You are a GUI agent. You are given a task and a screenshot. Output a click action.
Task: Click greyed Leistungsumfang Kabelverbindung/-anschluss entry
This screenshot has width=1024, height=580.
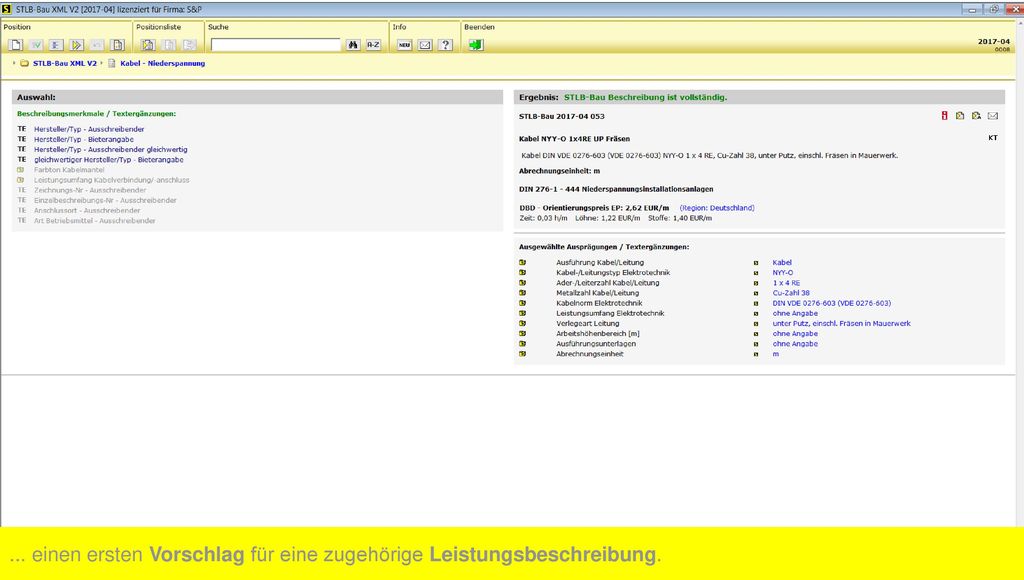112,180
